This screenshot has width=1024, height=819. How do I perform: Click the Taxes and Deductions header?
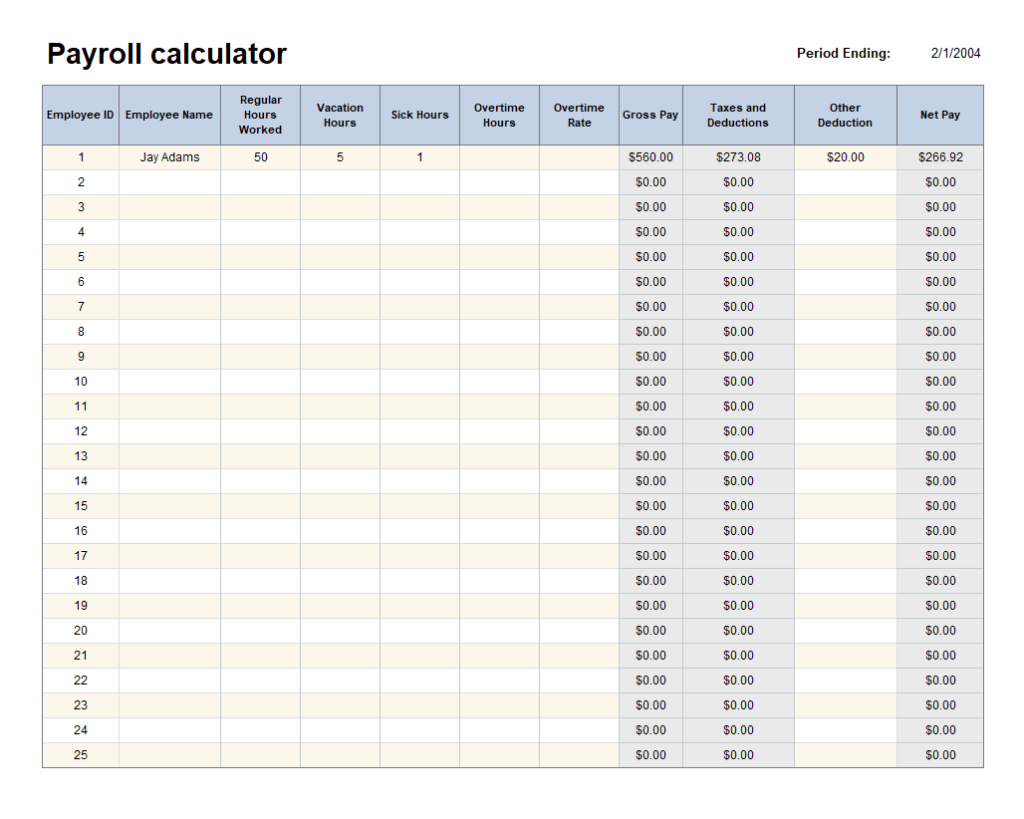coord(738,115)
